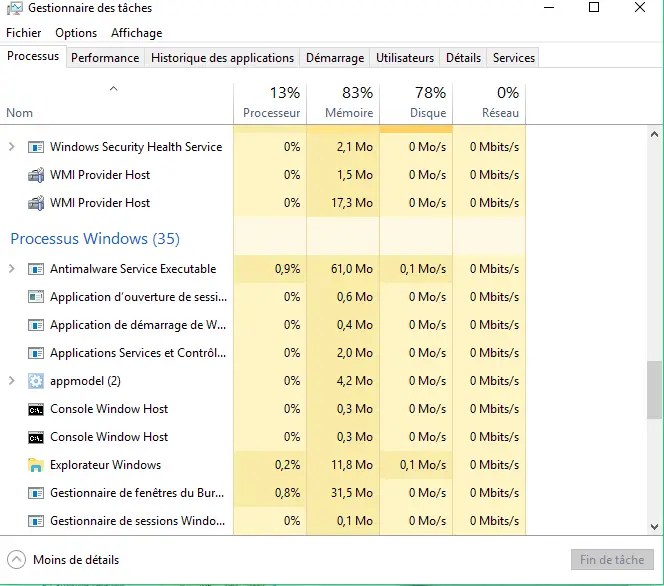Click the Antimalware Service Executable icon

click(x=36, y=269)
